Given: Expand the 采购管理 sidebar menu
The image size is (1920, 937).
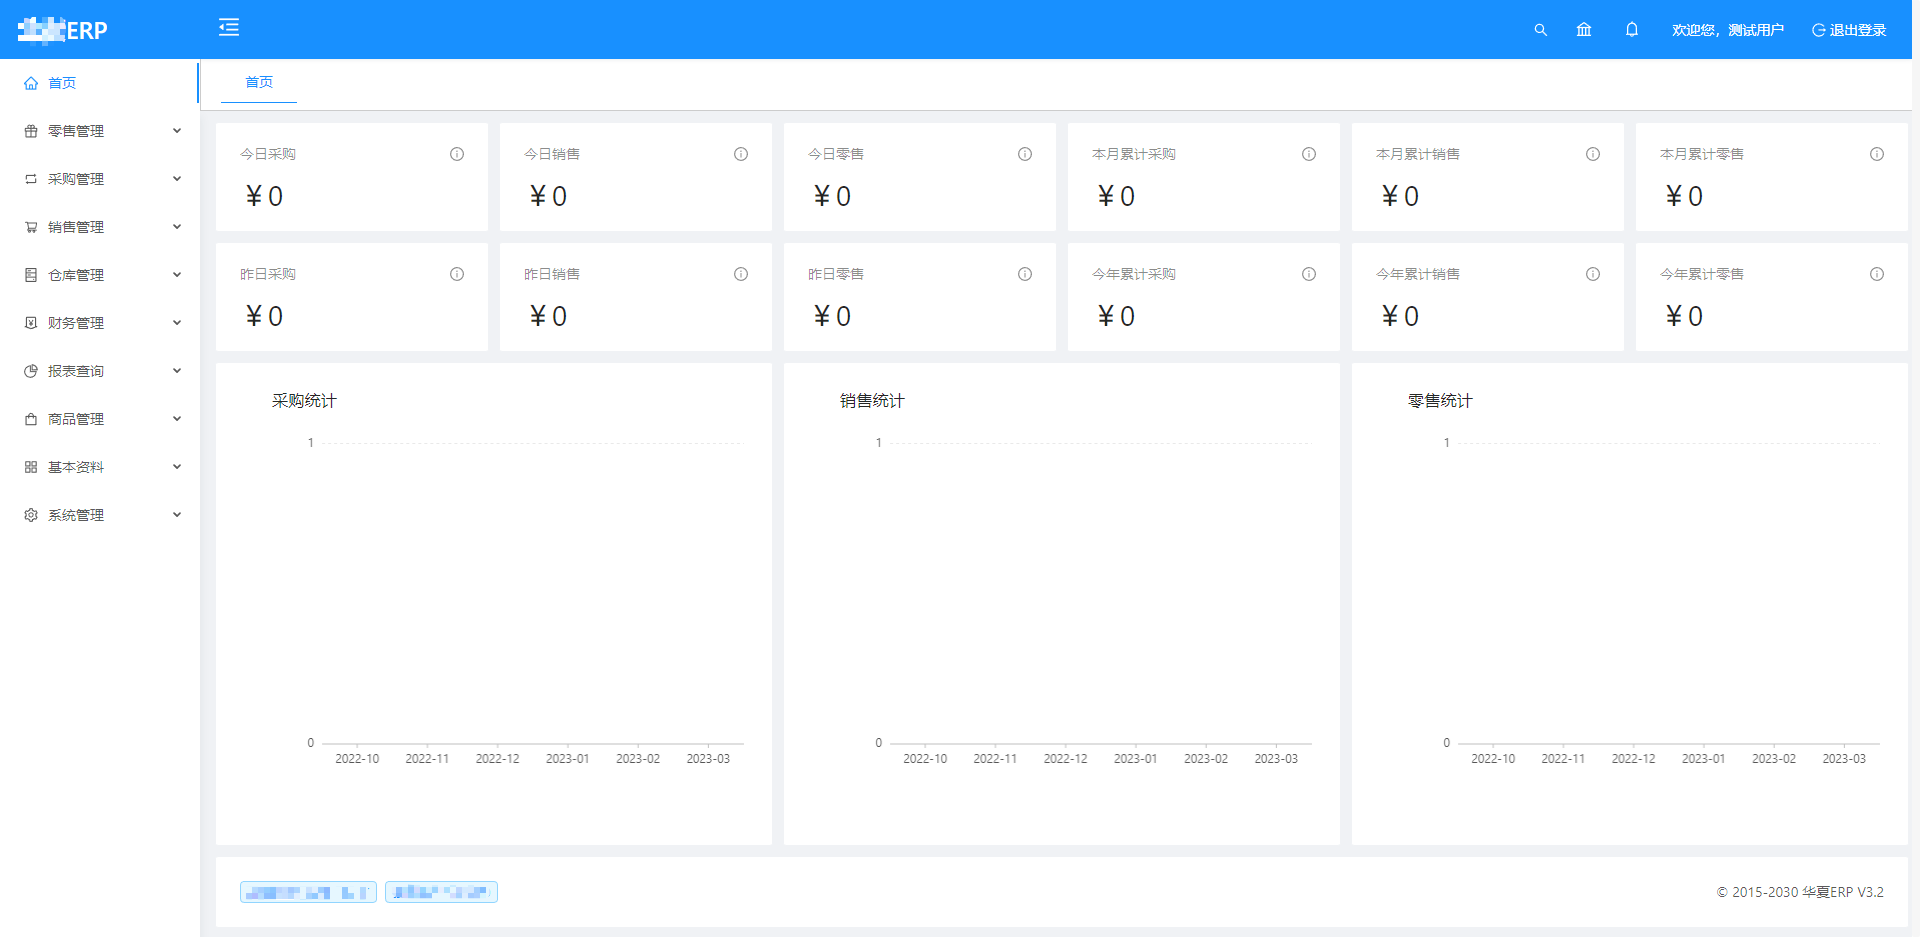Looking at the screenshot, I should point(100,179).
